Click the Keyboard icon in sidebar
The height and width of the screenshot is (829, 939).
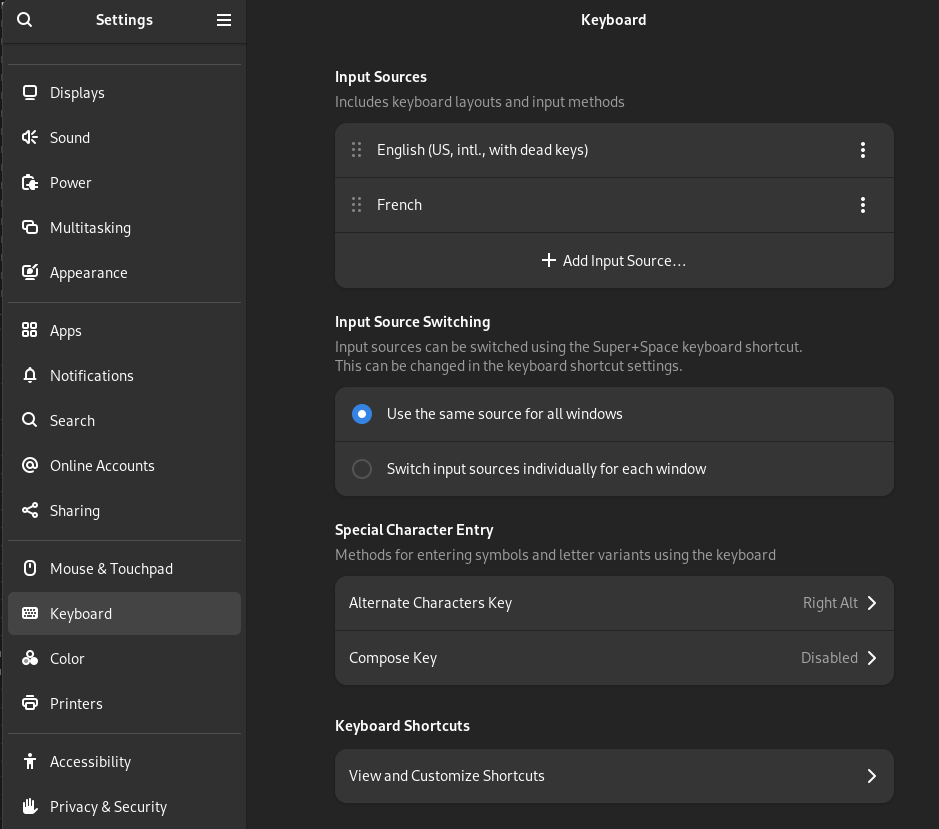[29, 613]
